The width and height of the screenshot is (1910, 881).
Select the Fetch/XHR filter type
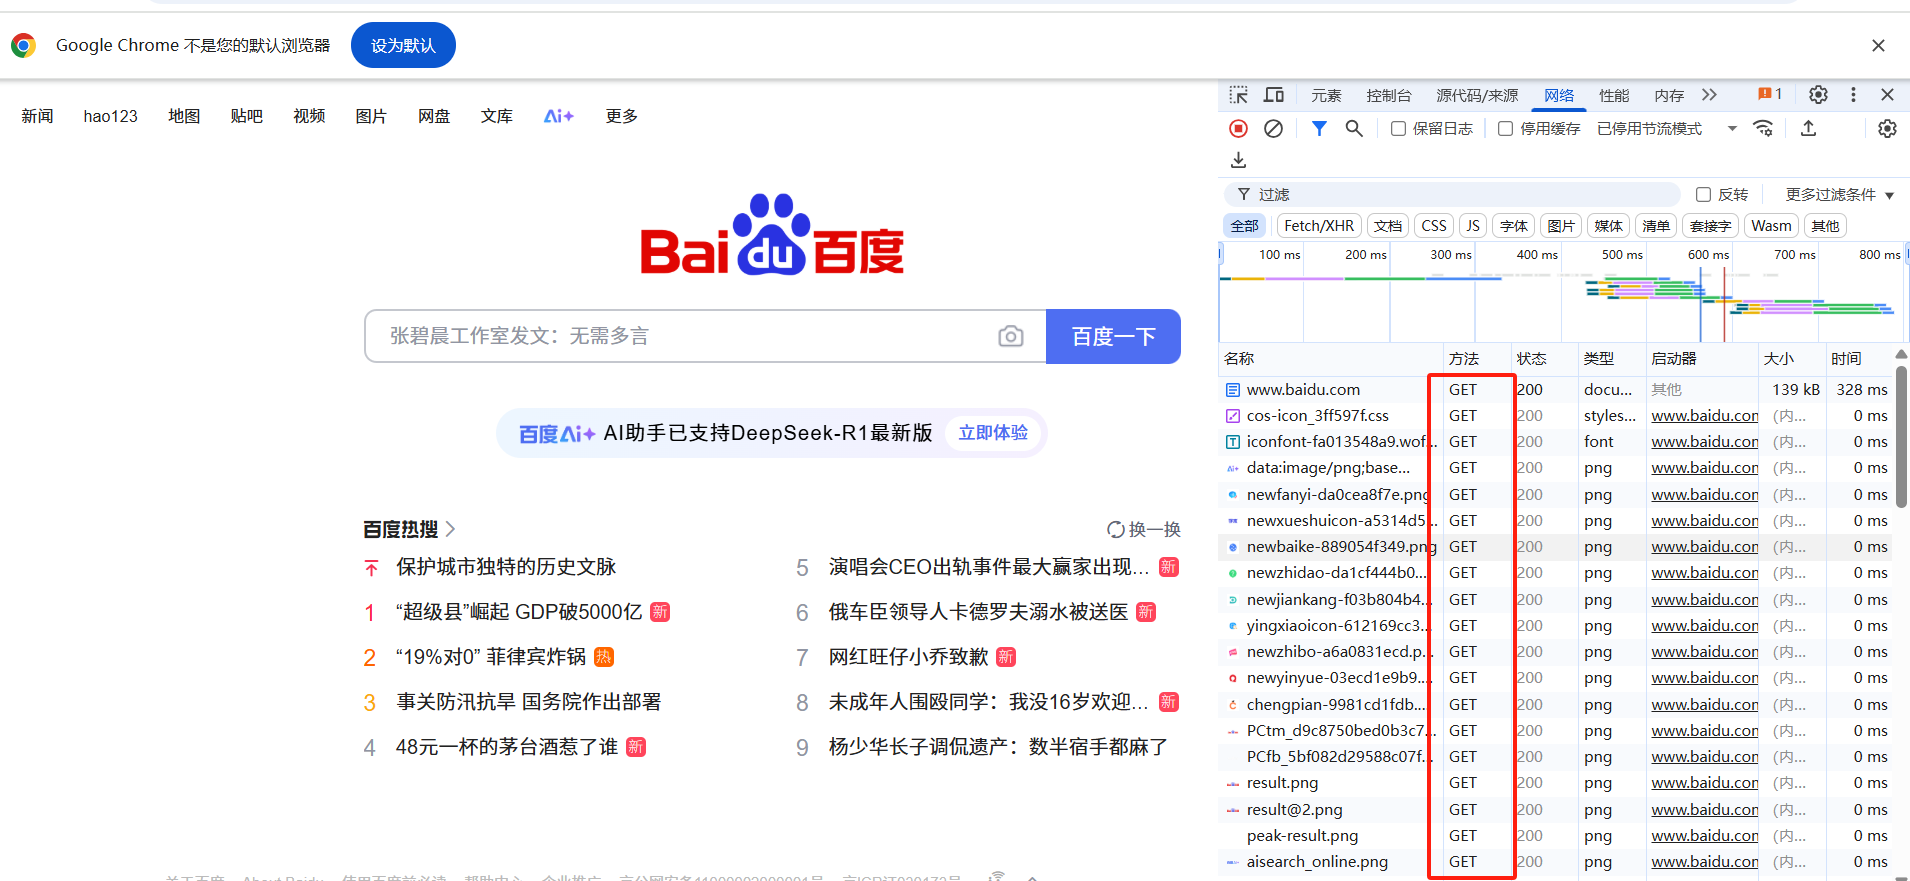pyautogui.click(x=1319, y=226)
